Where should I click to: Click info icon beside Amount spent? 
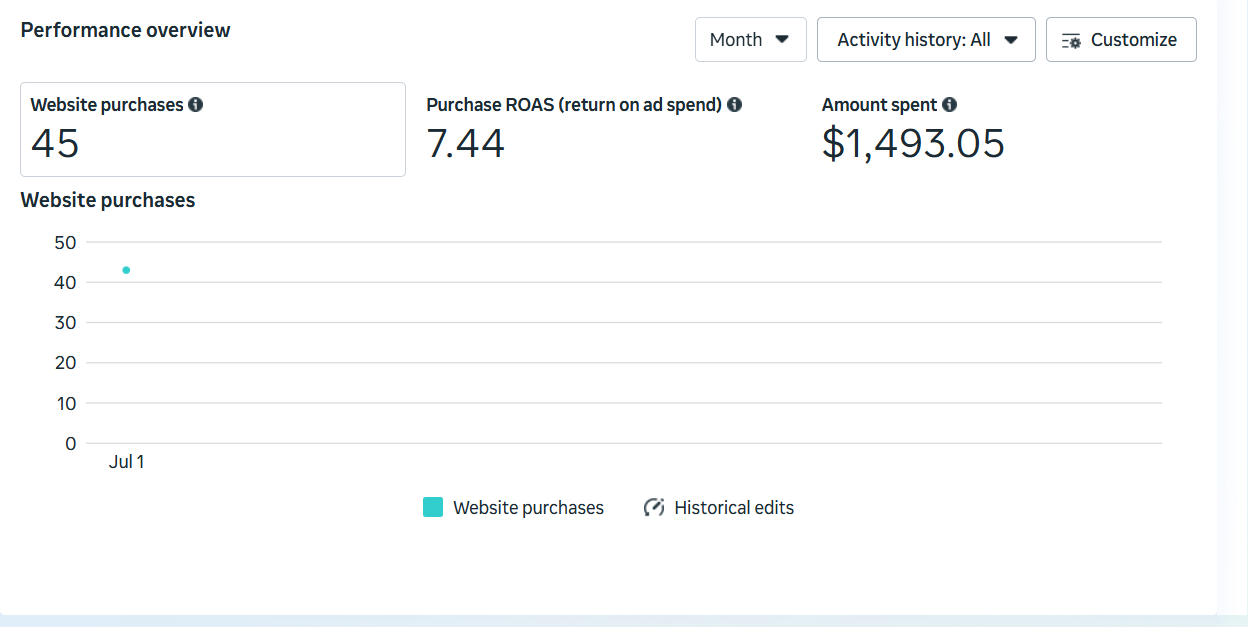(x=949, y=104)
